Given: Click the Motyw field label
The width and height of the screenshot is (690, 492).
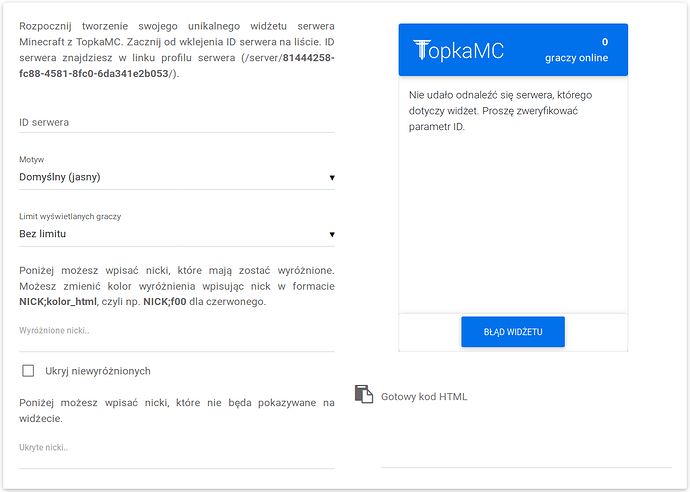Looking at the screenshot, I should (32, 159).
